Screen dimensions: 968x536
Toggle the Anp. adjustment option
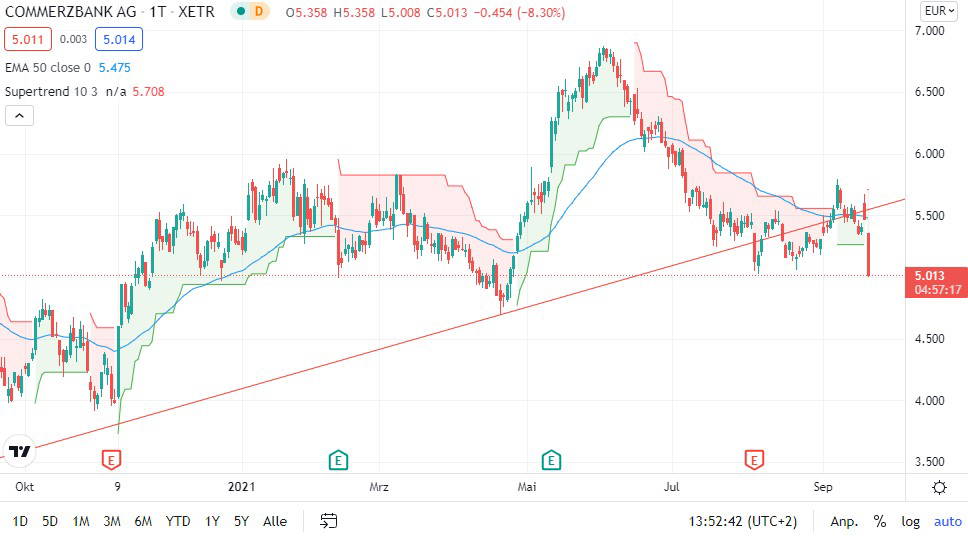[844, 521]
